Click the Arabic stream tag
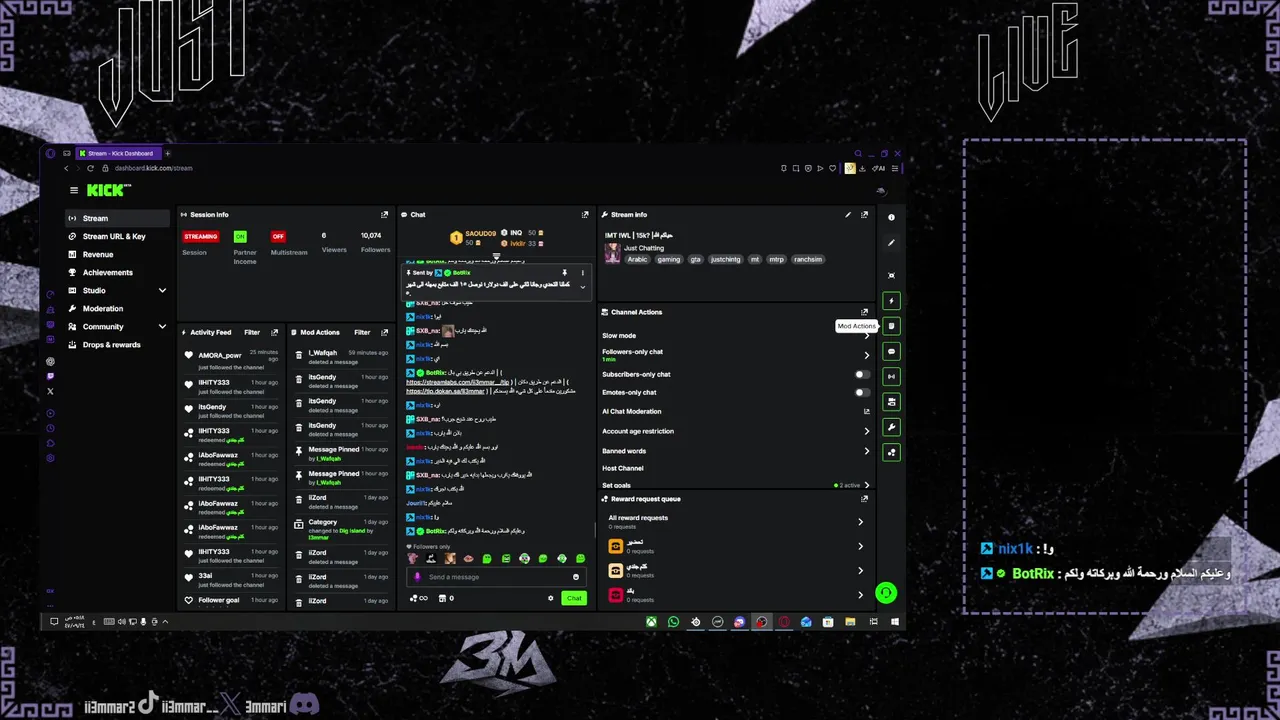This screenshot has width=1280, height=720. tap(638, 259)
